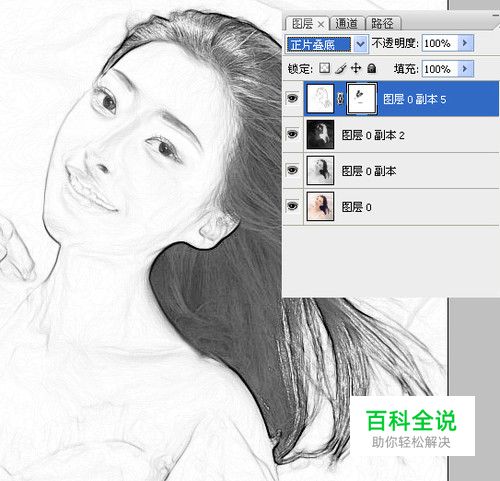Select the layer mask thumbnail of 图层 0 副本 5
This screenshot has width=500, height=481.
(x=362, y=99)
